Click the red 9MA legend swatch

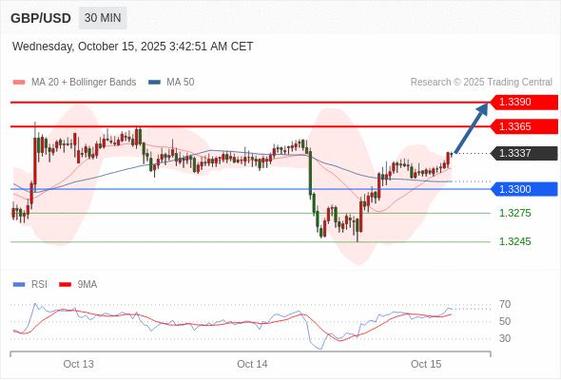(65, 285)
